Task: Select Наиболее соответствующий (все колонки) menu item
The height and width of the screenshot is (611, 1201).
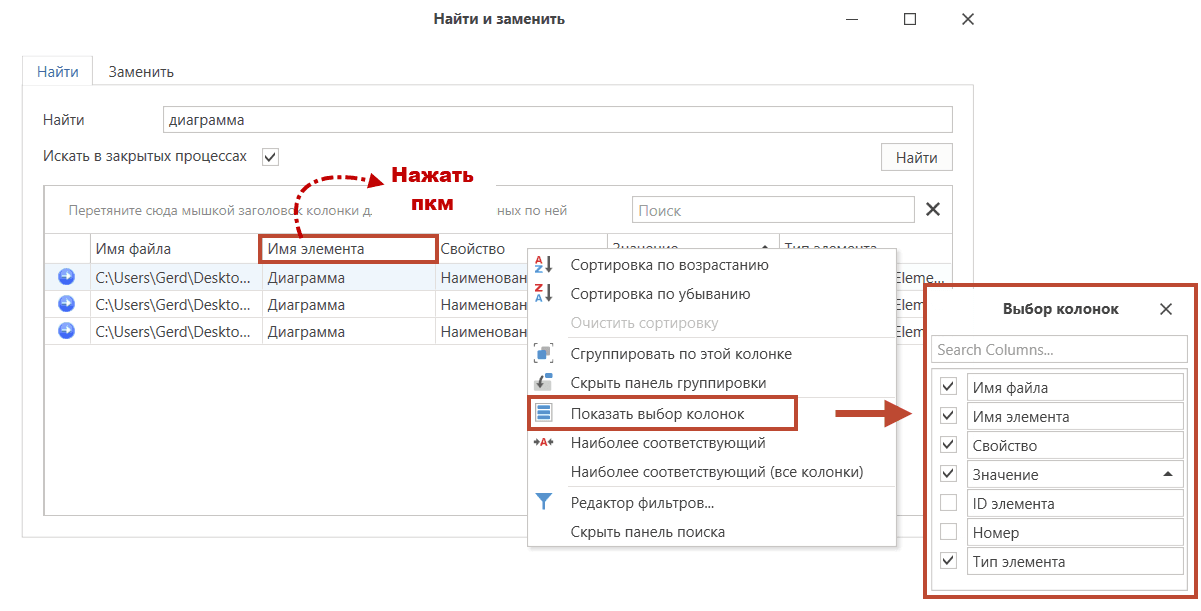Action: coord(716,471)
